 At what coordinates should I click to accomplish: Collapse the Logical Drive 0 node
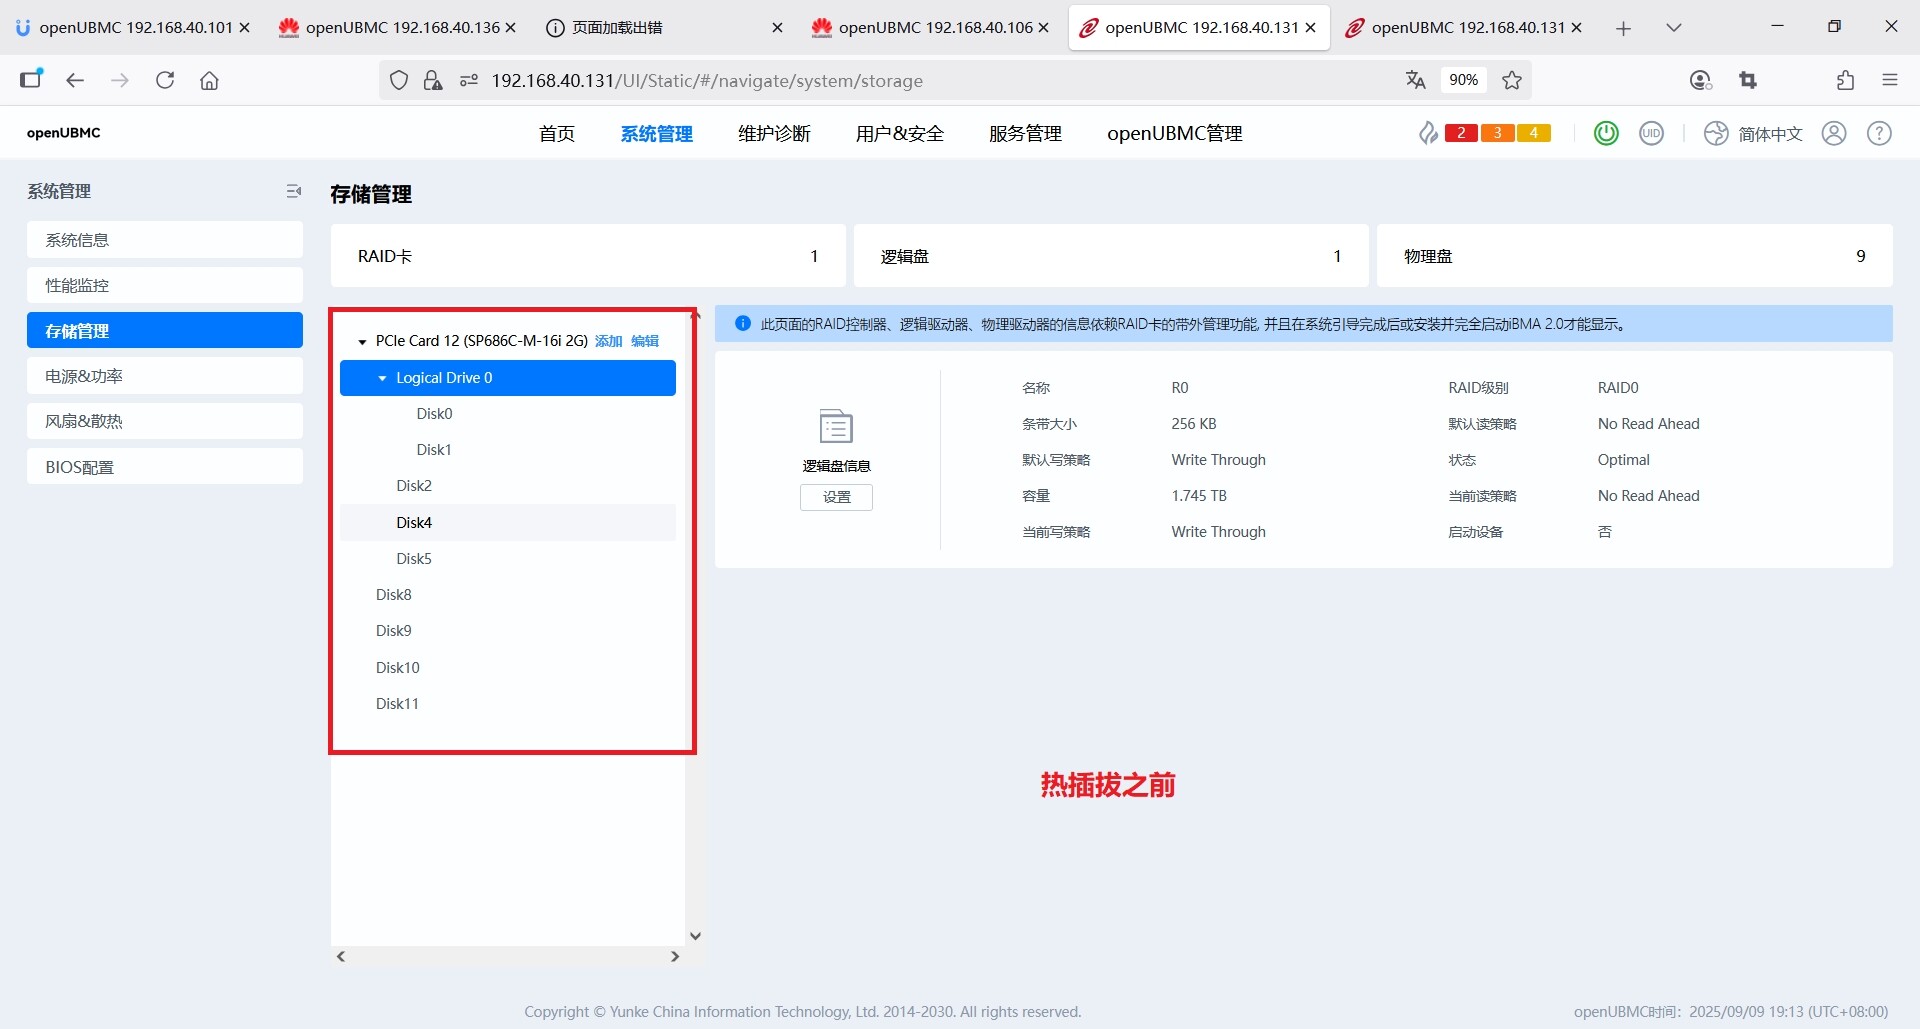[382, 378]
